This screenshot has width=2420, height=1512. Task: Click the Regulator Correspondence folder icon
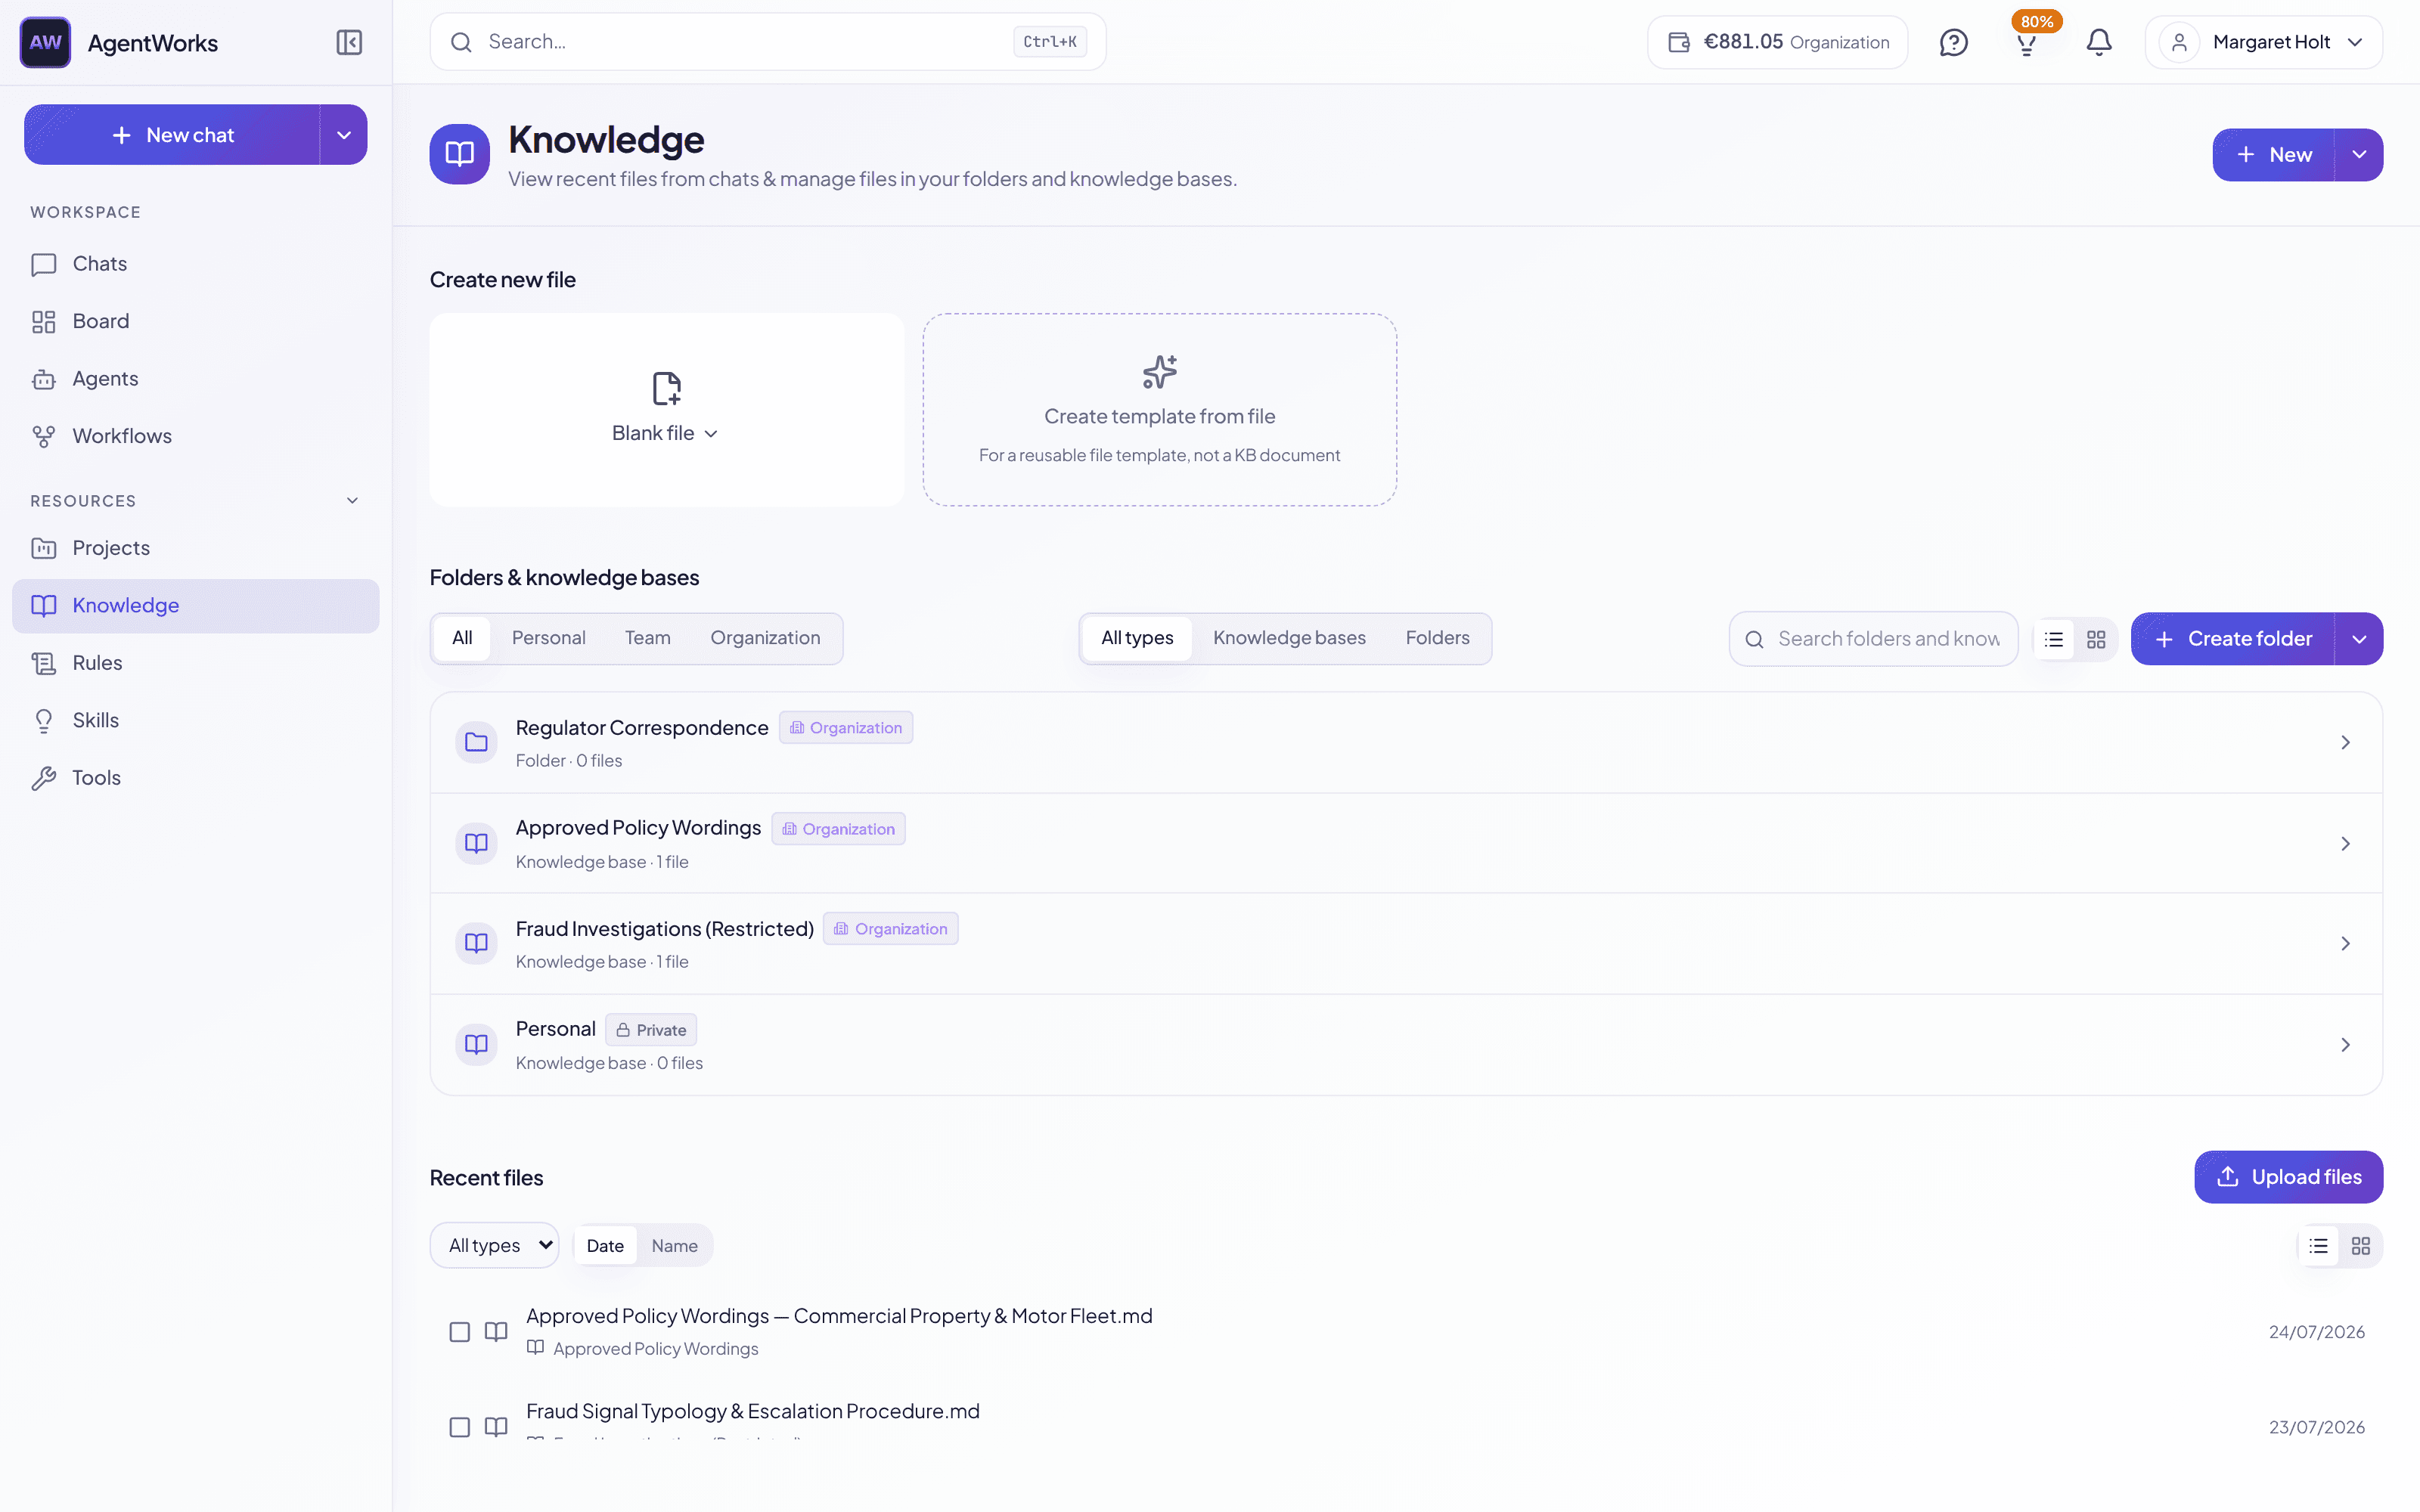(476, 742)
